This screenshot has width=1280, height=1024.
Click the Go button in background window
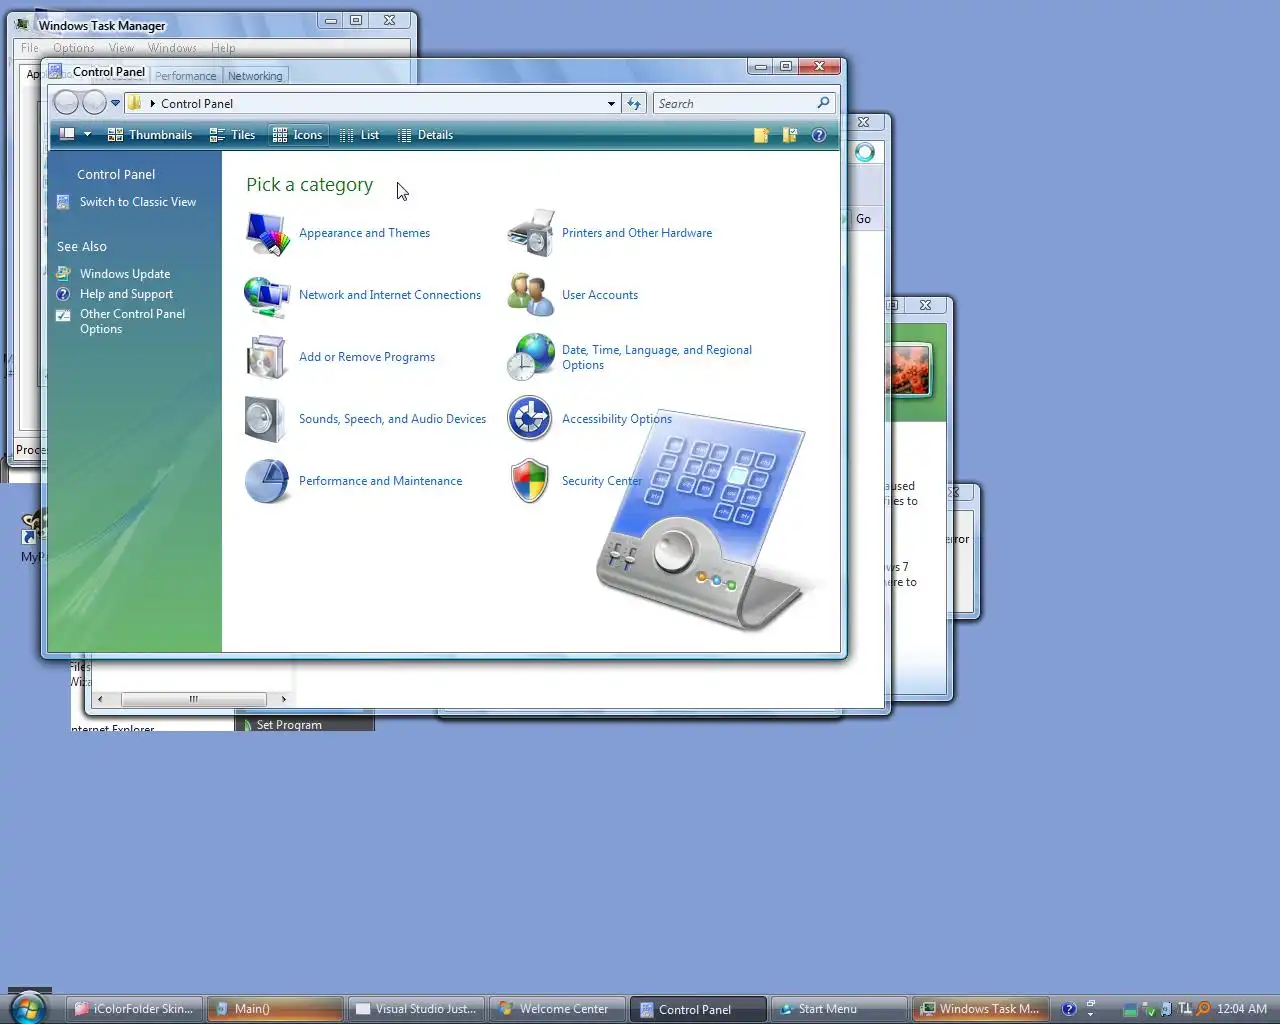(863, 219)
